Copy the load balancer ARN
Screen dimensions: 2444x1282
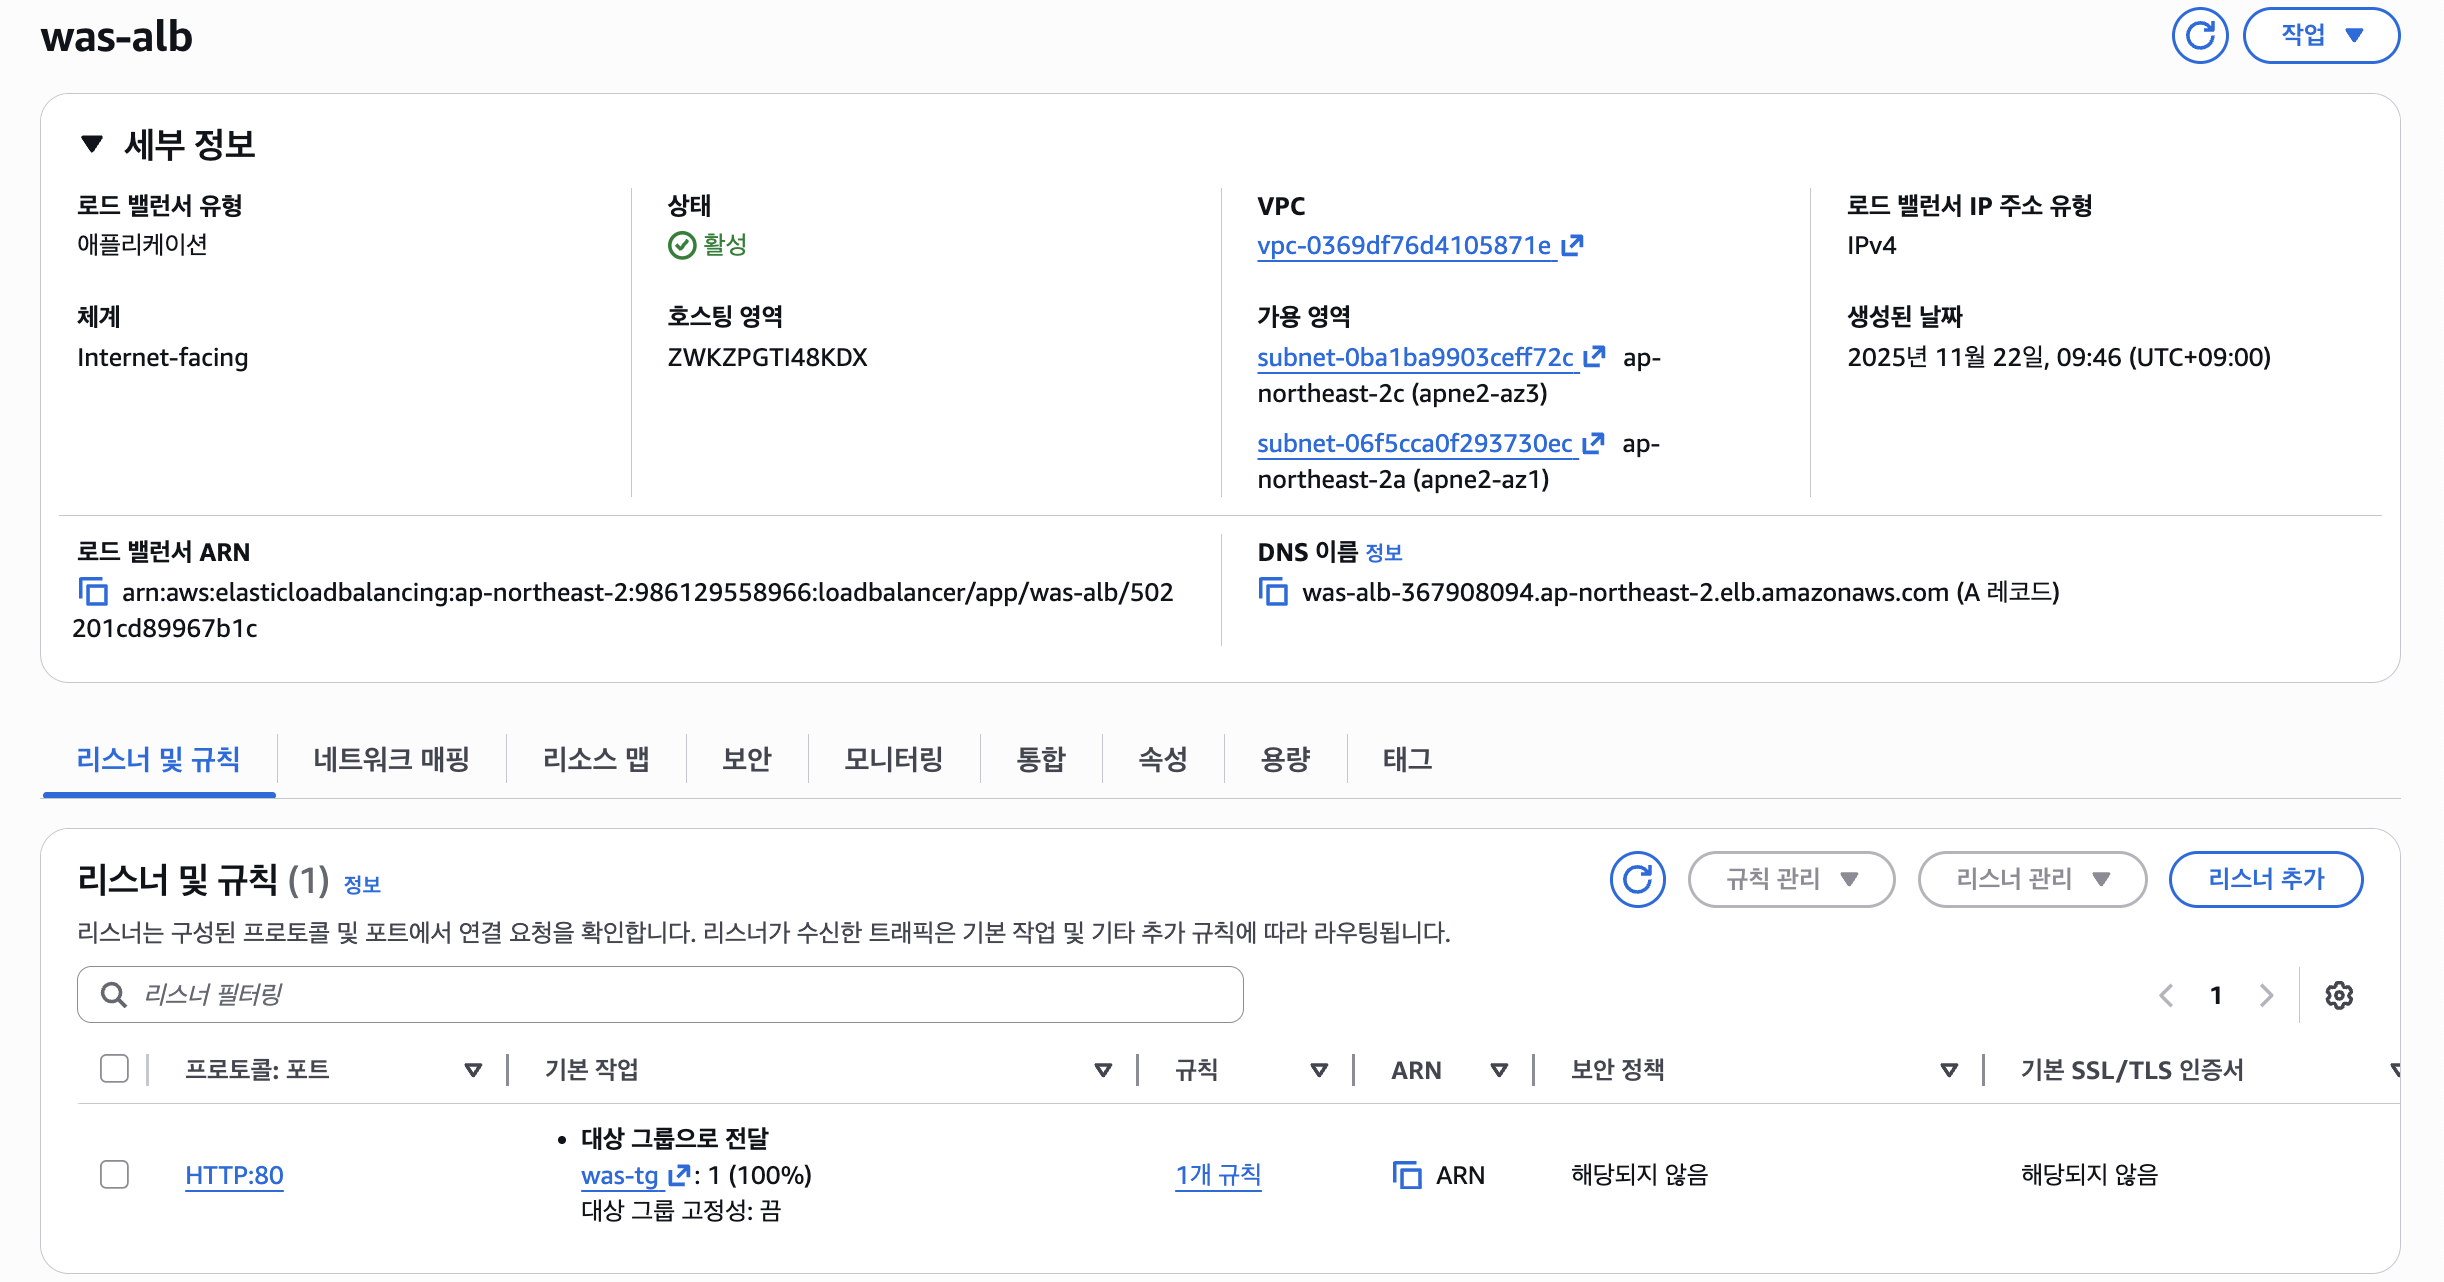(93, 592)
